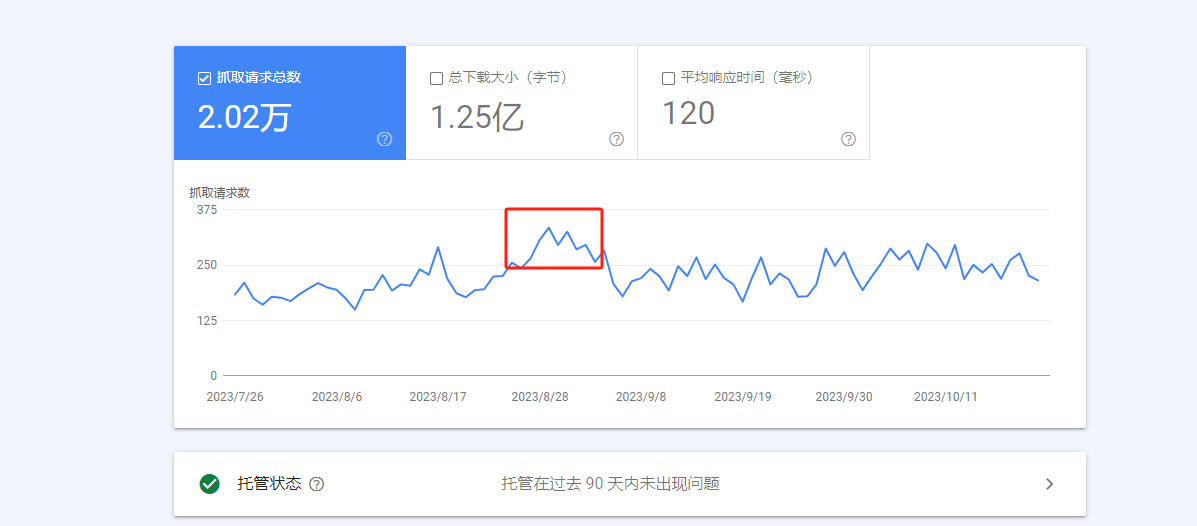This screenshot has width=1197, height=526.
Task: Uncheck the 抓取请求总数 checkbox
Action: point(204,78)
